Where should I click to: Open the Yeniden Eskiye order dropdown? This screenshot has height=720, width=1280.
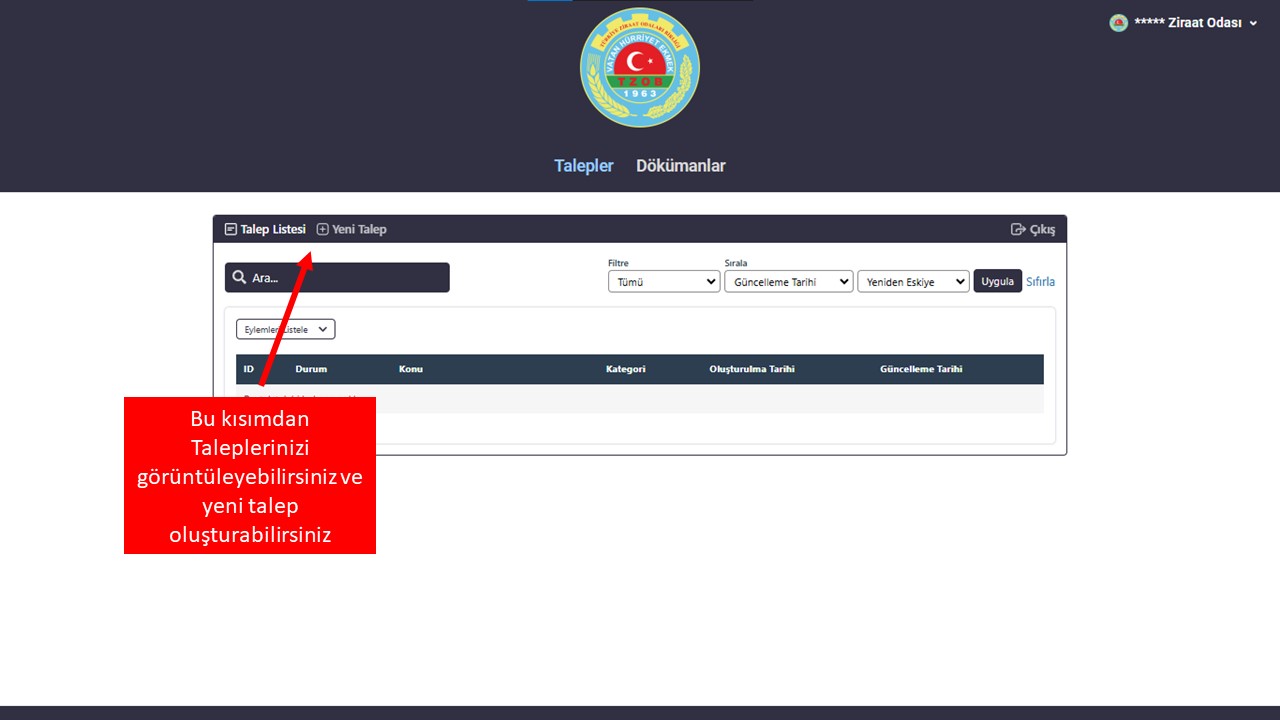[913, 282]
